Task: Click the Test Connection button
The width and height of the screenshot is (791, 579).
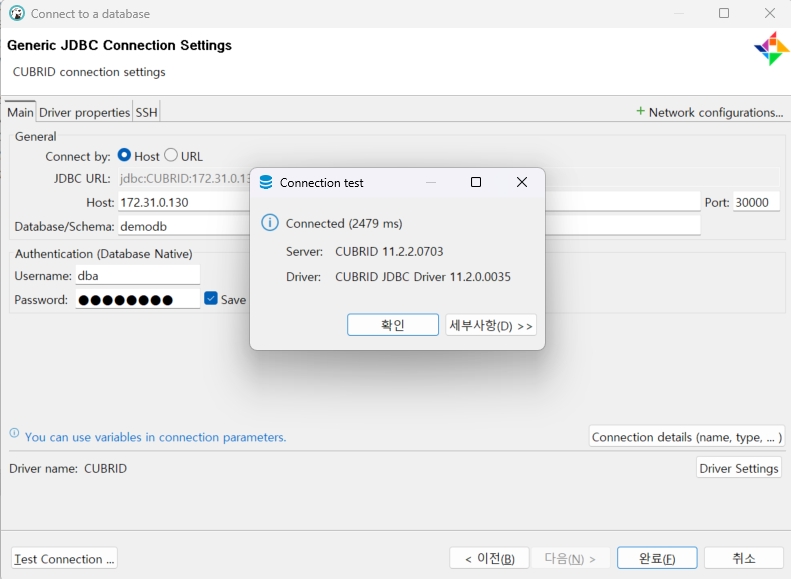Action: tap(64, 559)
